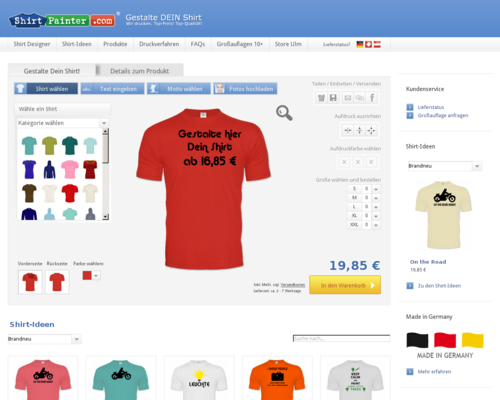
Task: Open bottom Shirt-Ideen Brandneu dropdown
Action: [x=44, y=339]
